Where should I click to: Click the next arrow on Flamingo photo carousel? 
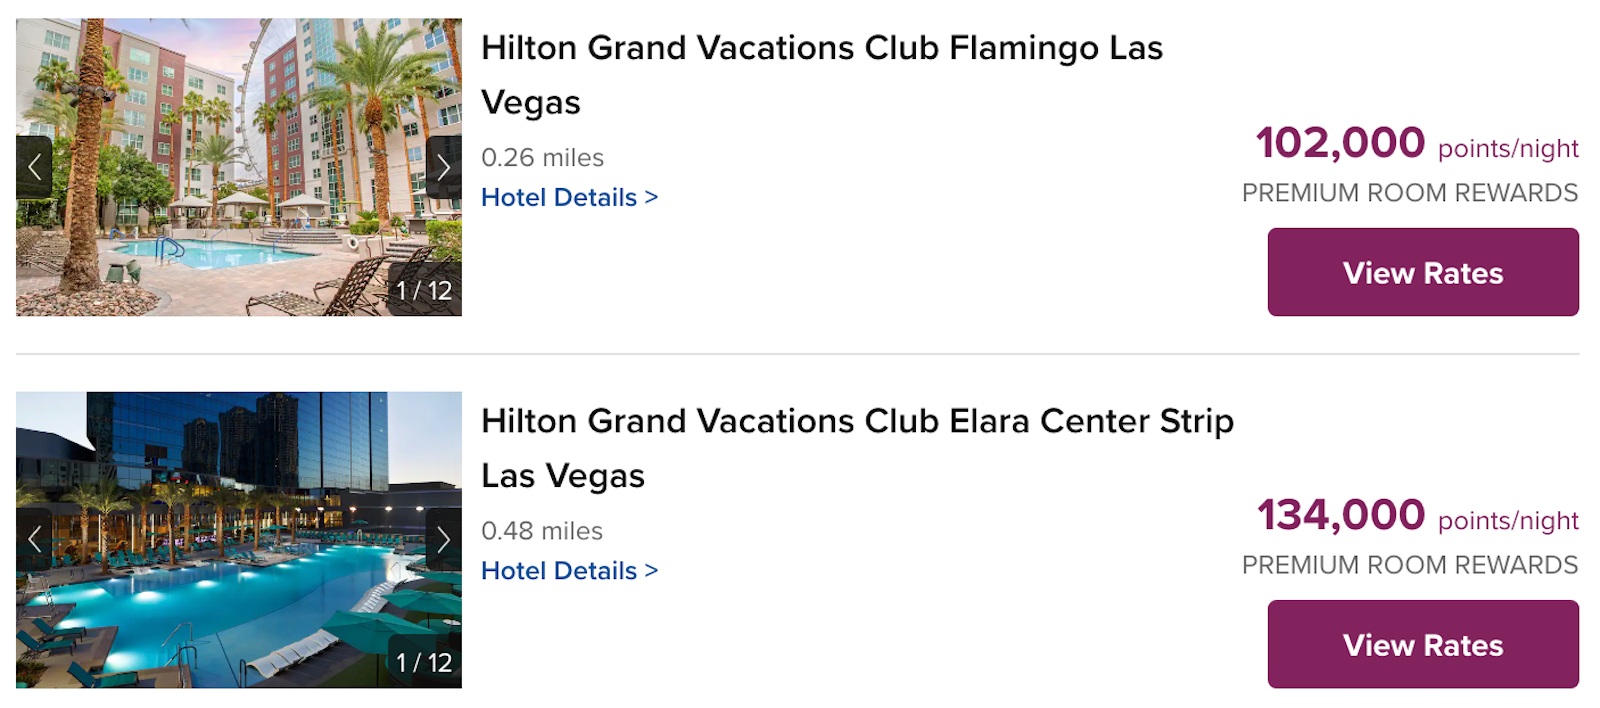pos(444,167)
